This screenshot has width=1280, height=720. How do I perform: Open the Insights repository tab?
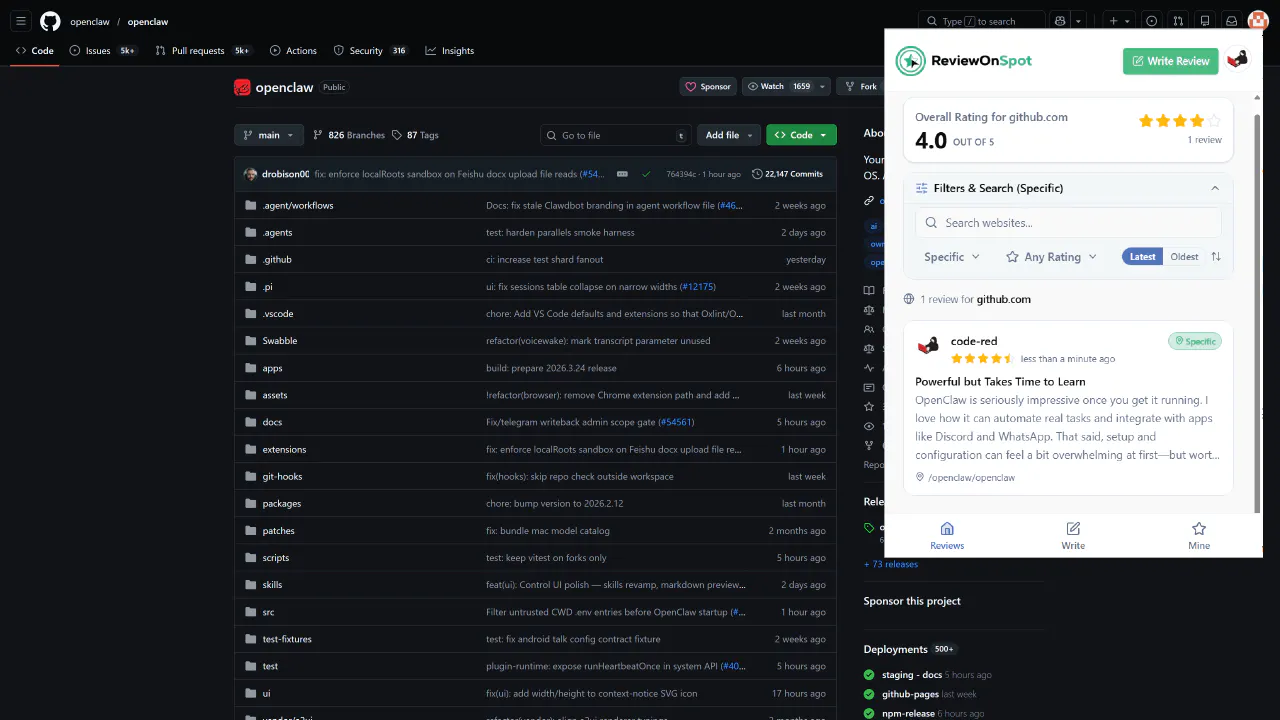pyautogui.click(x=450, y=51)
